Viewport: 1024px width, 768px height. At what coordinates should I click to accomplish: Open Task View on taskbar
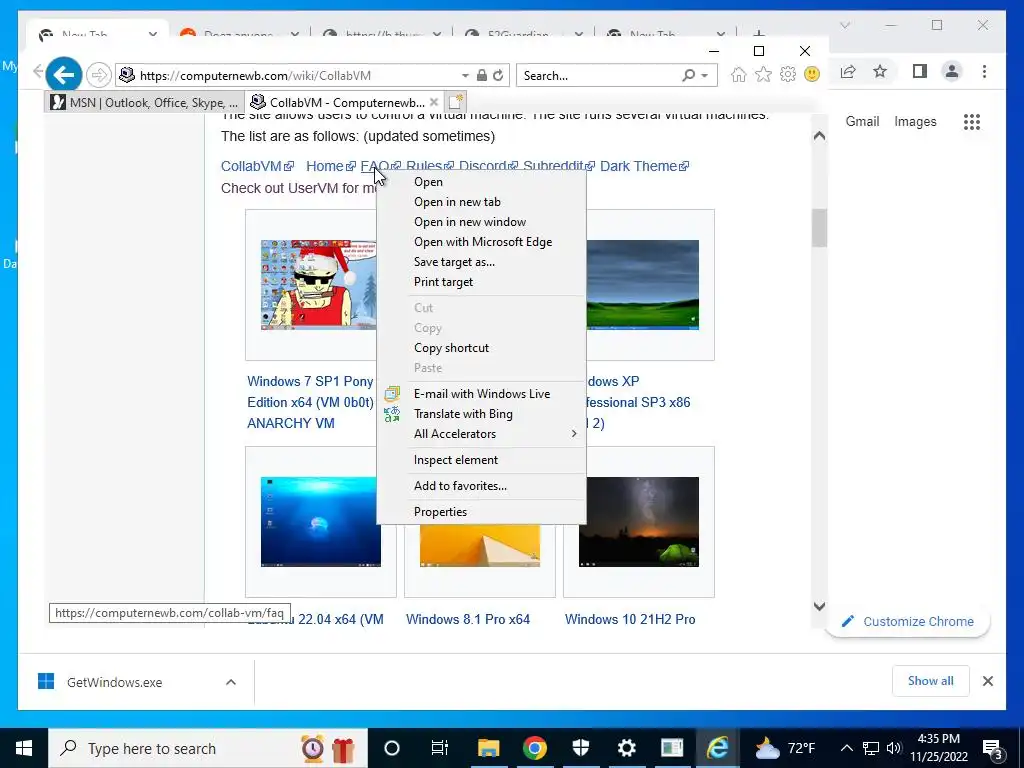coord(440,748)
